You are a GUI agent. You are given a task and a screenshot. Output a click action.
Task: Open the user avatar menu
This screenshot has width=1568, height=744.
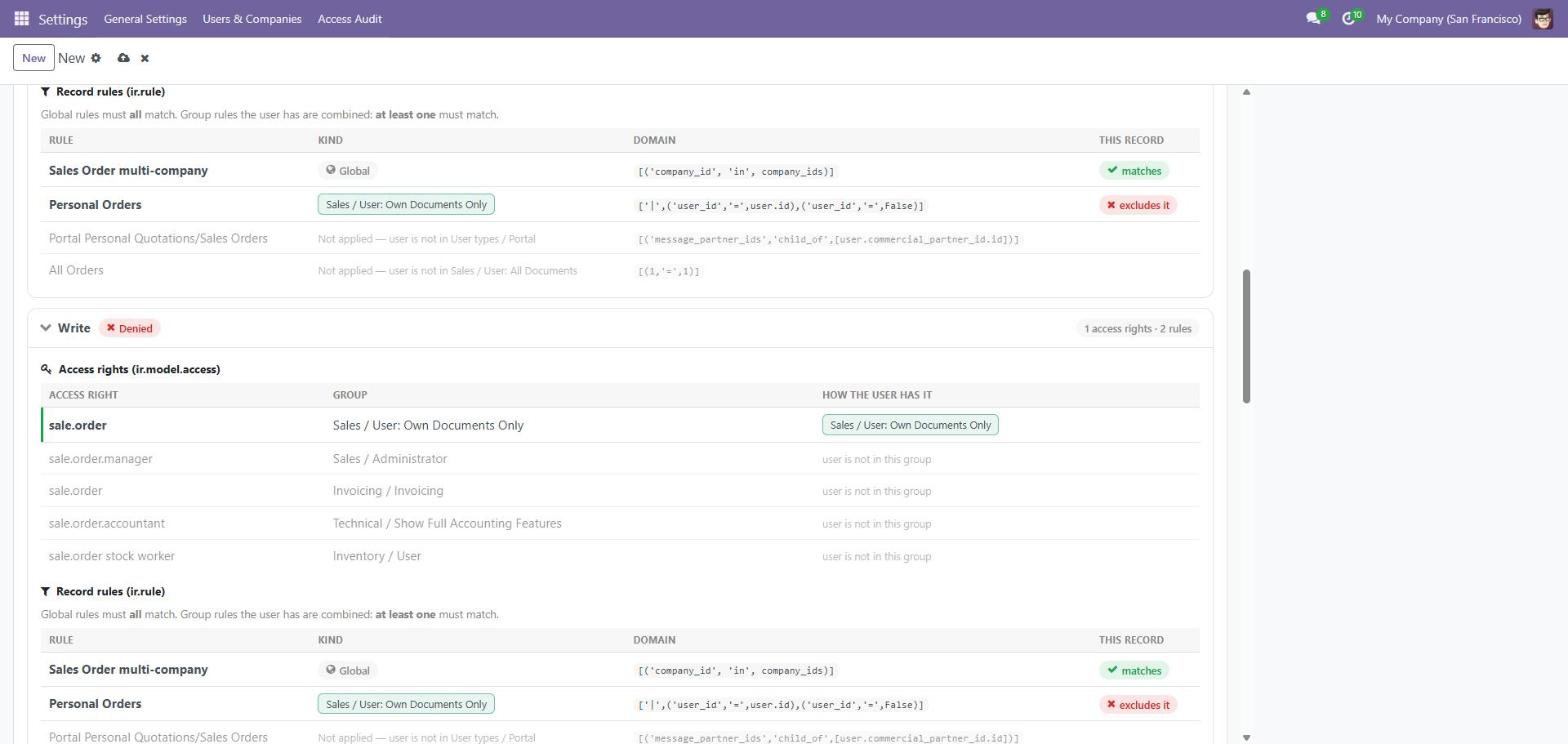[1542, 19]
